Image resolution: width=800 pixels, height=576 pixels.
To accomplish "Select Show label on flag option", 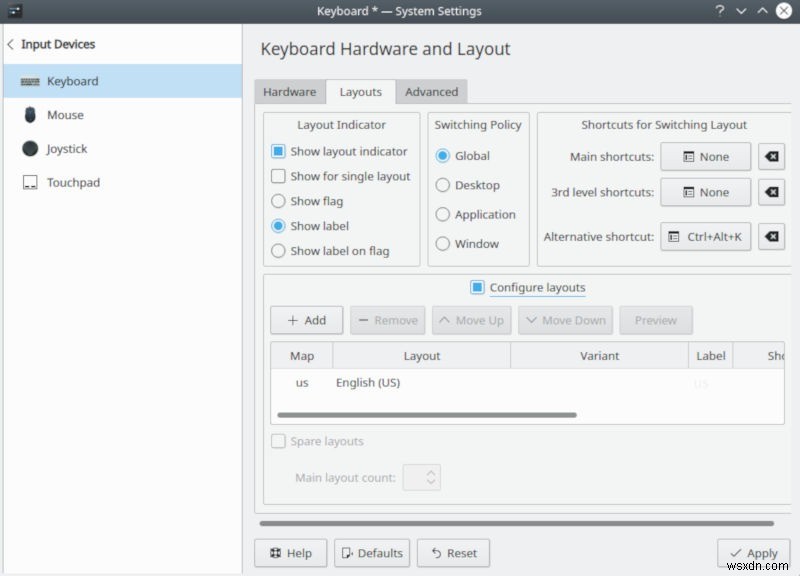I will click(x=278, y=251).
